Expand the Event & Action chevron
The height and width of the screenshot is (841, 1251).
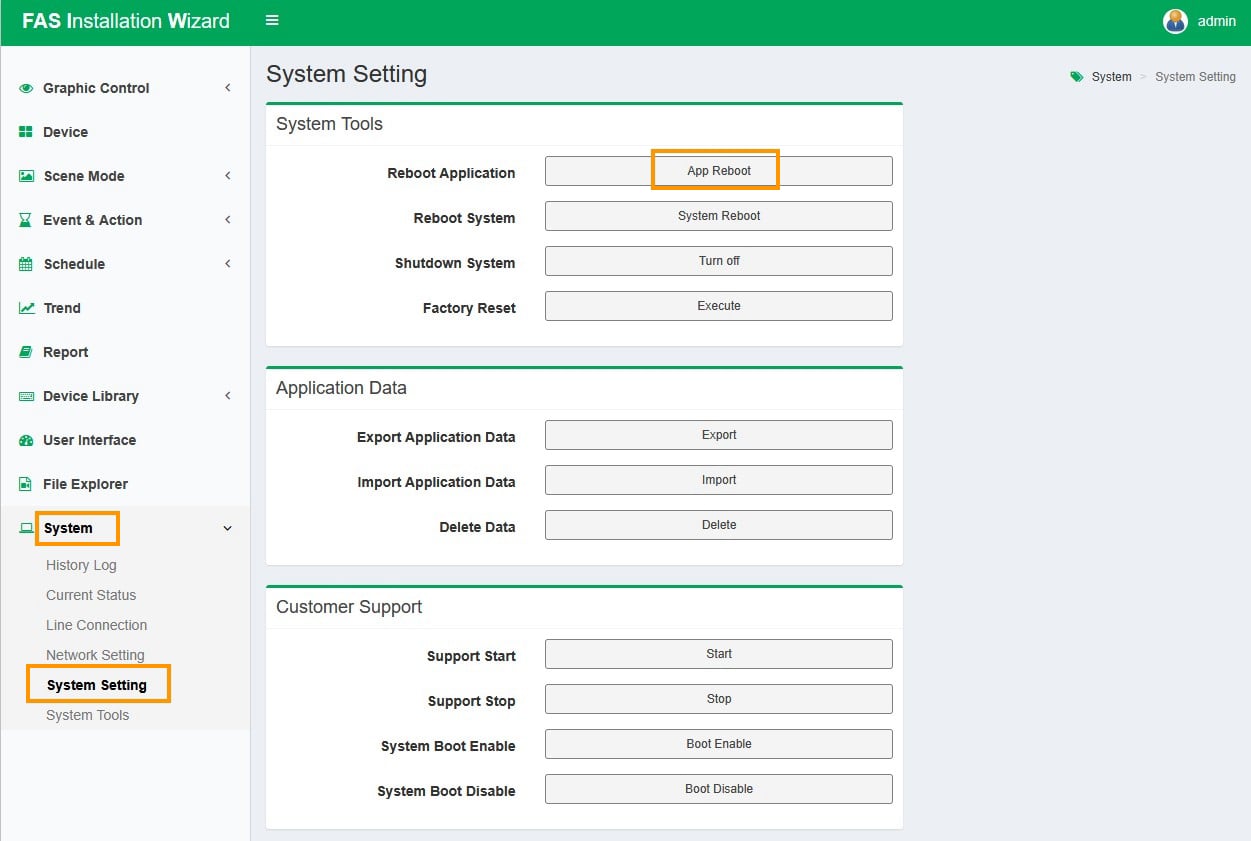click(227, 220)
